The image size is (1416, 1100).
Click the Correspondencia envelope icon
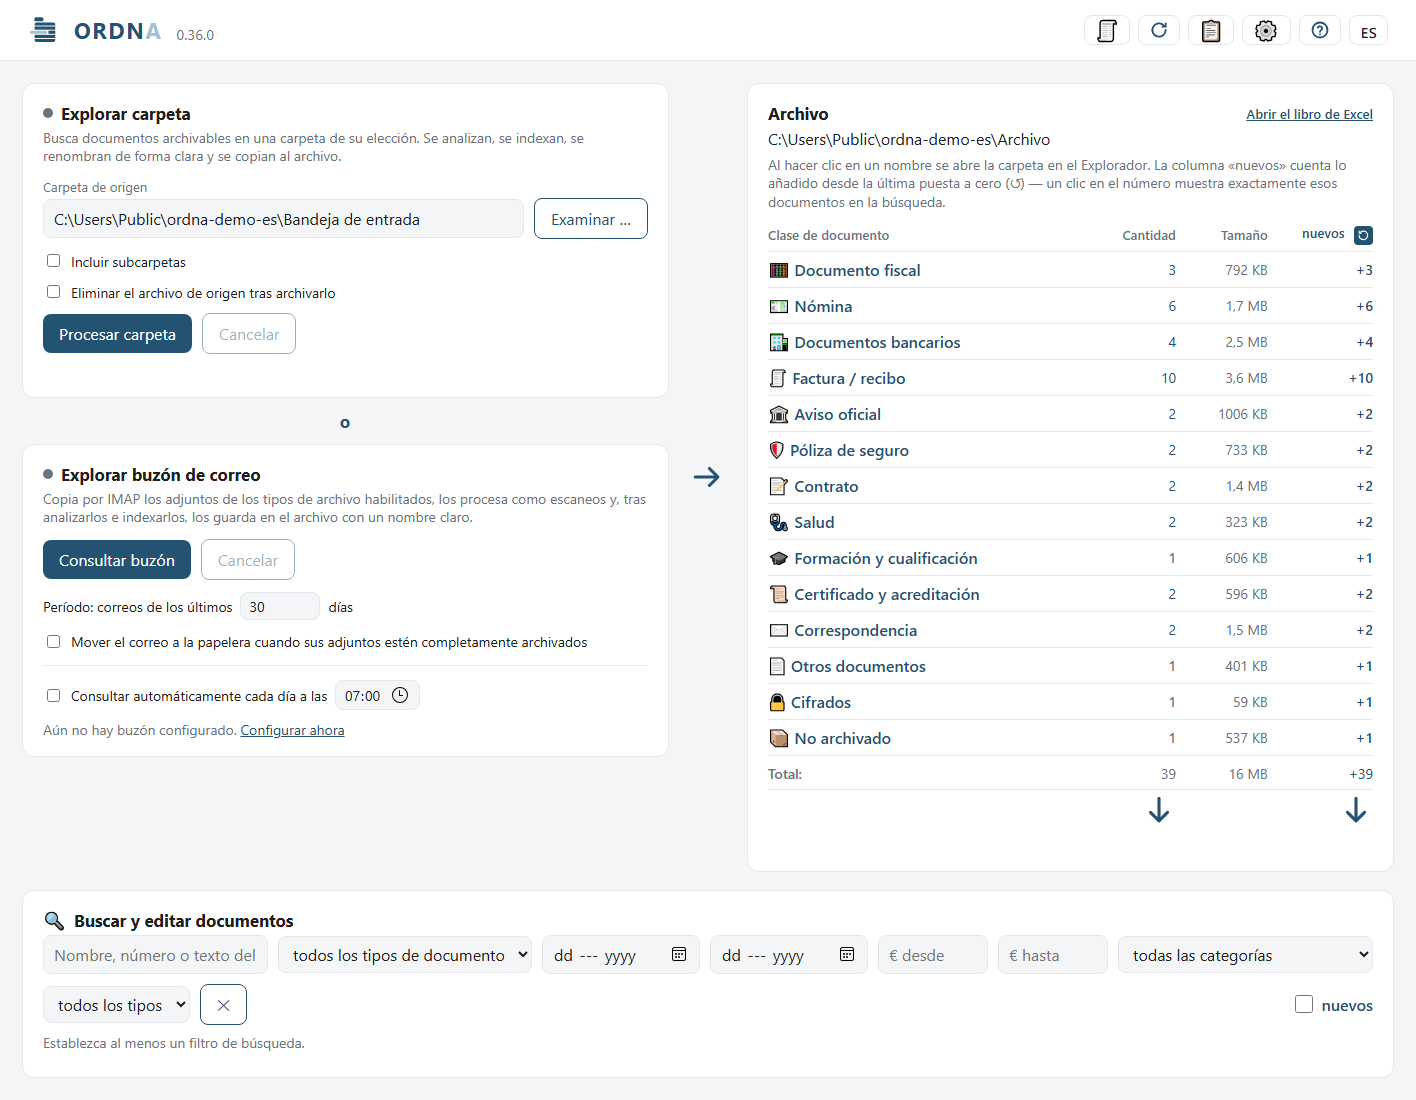tap(779, 630)
